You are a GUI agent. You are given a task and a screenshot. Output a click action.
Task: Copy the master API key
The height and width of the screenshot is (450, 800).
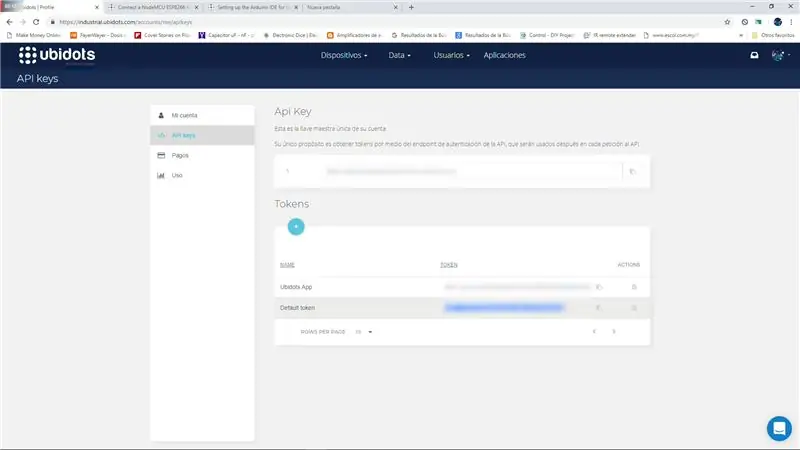point(633,172)
